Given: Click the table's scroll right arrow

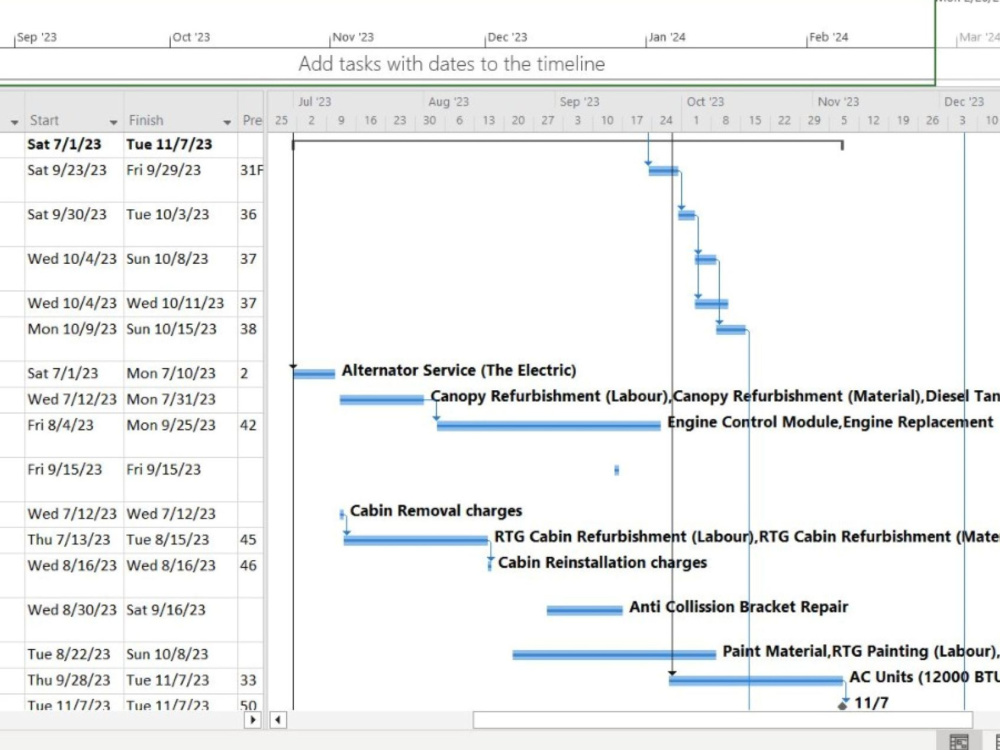Looking at the screenshot, I should tap(253, 720).
